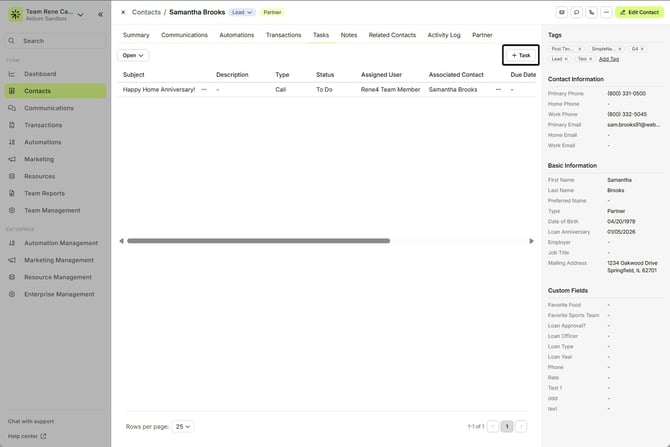The height and width of the screenshot is (447, 670).
Task: Click the Enterprise Management icon
Action: coord(12,294)
